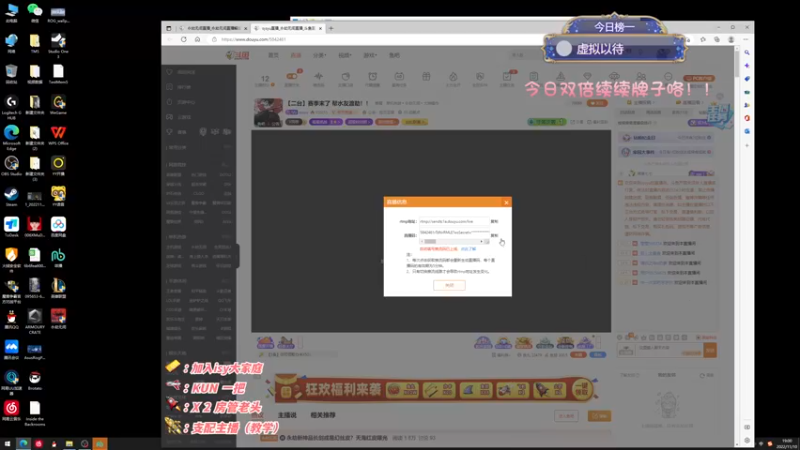Click the chat message input field
This screenshot has width=800, height=450.
point(668,350)
